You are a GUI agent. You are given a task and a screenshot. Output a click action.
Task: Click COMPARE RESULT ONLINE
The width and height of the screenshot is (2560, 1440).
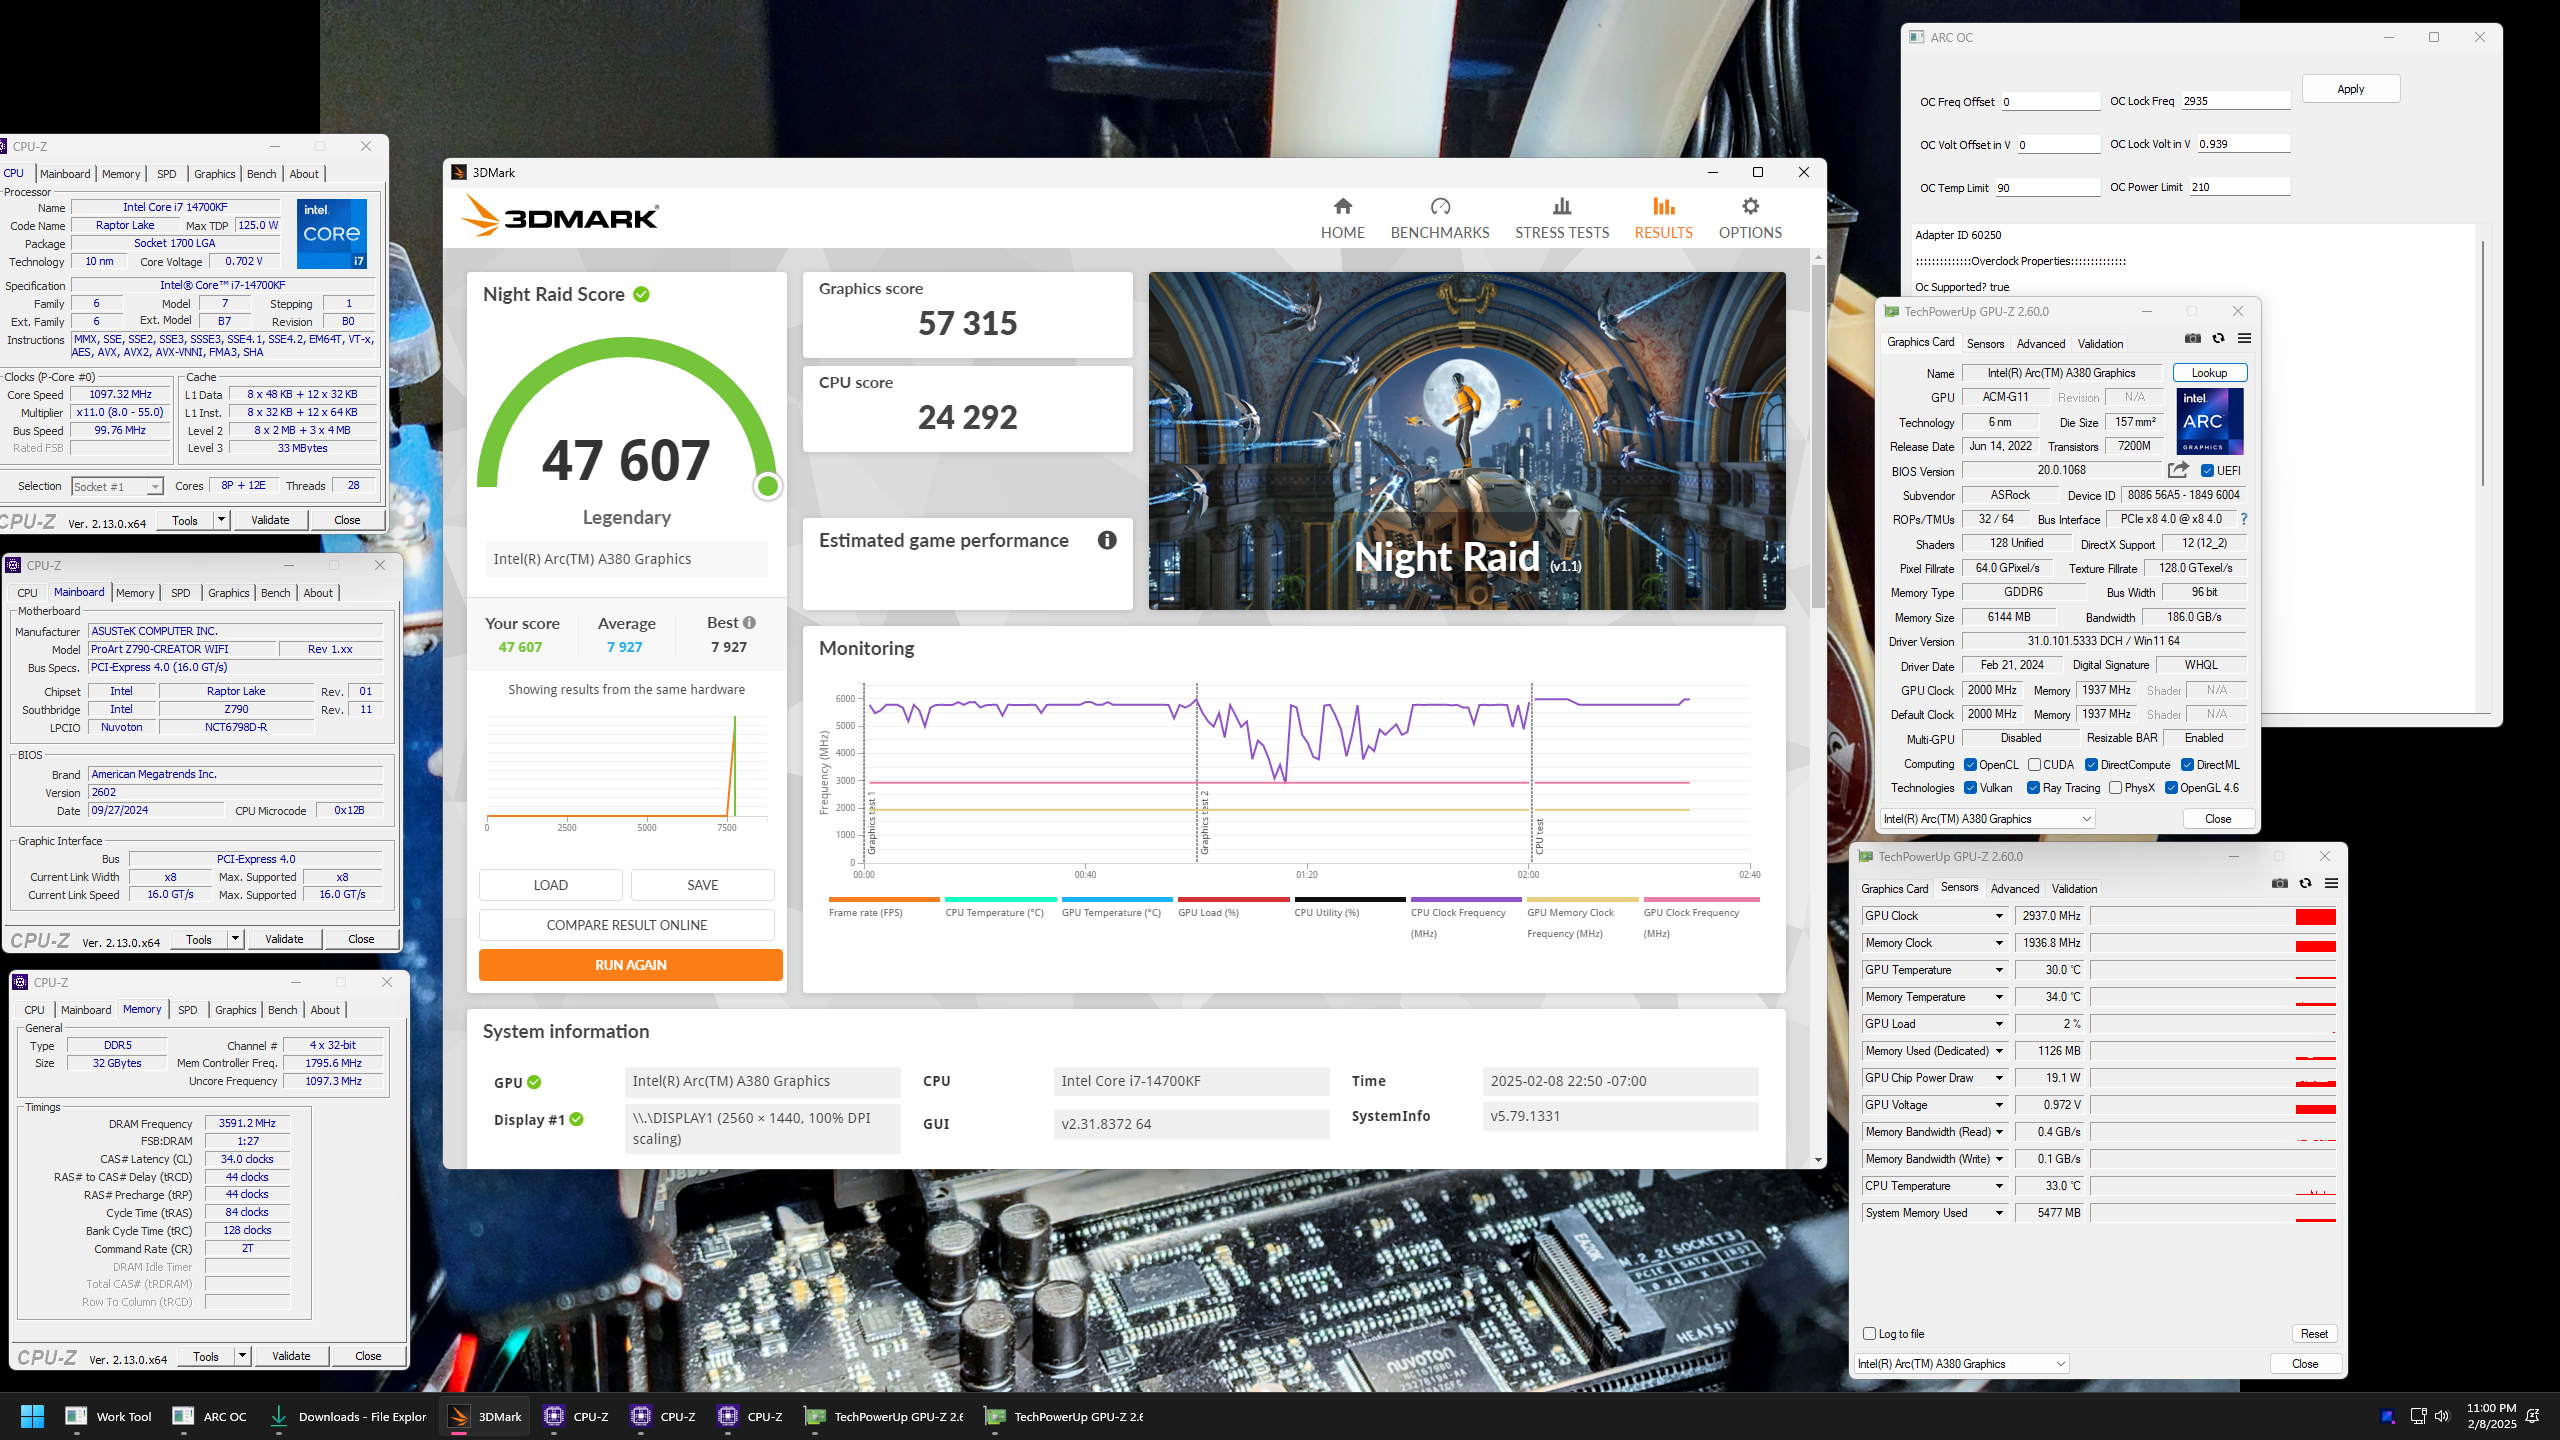626,925
